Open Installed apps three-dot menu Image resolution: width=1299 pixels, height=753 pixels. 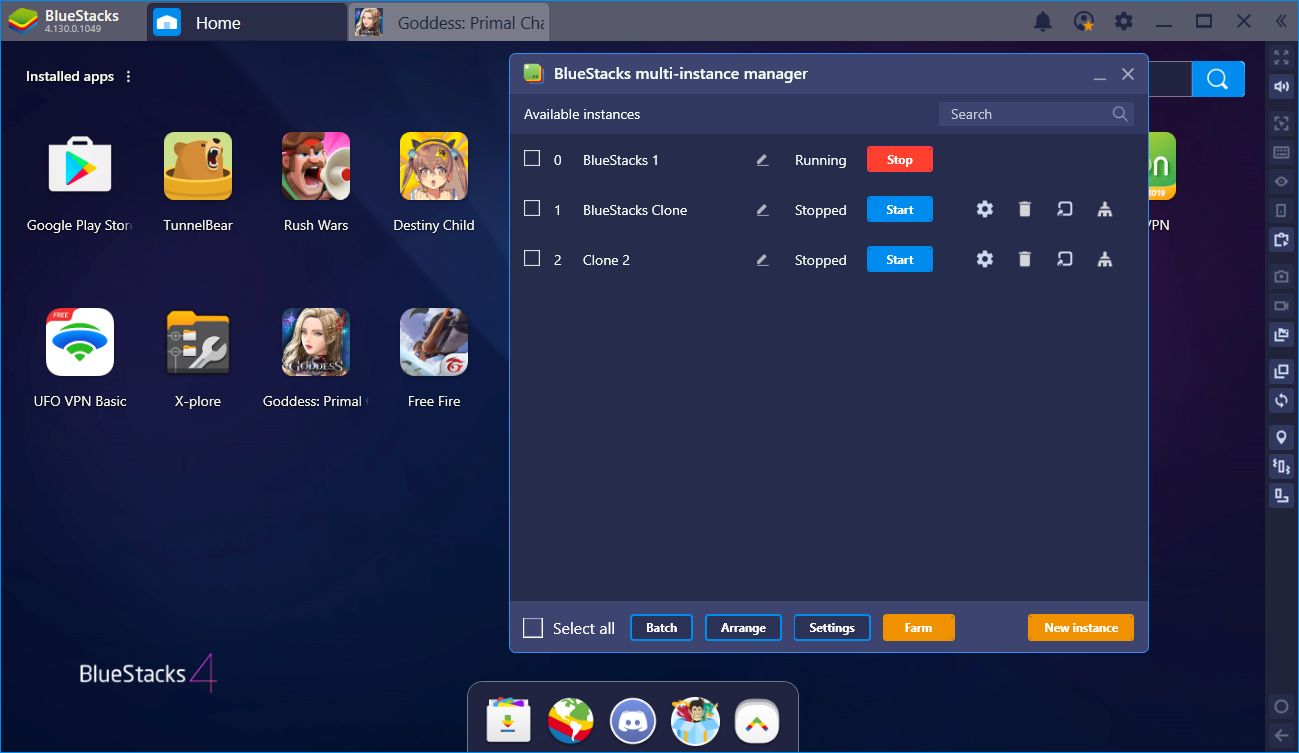coord(128,76)
